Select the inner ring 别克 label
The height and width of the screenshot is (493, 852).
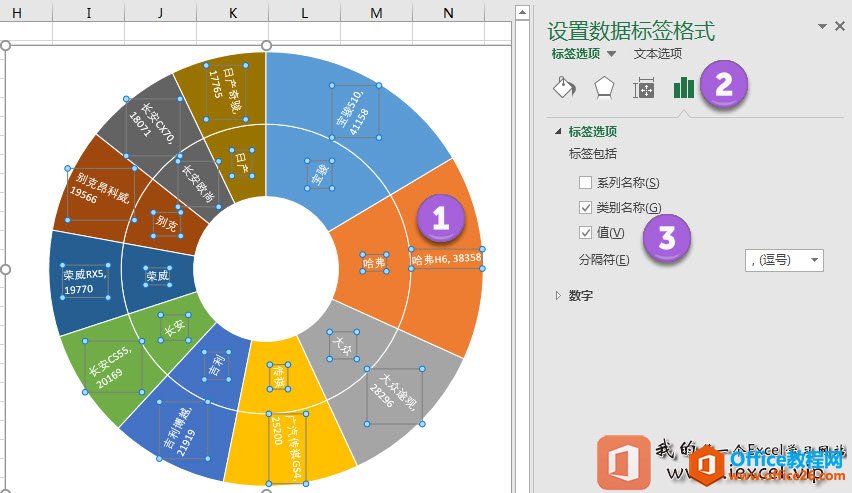(167, 223)
